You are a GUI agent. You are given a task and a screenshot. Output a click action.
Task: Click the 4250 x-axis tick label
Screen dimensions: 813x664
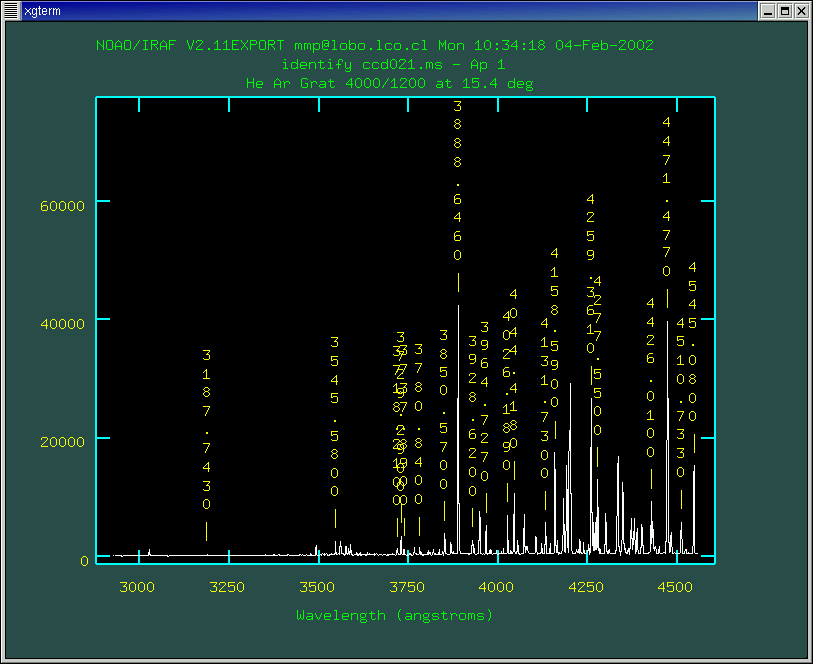[x=586, y=587]
